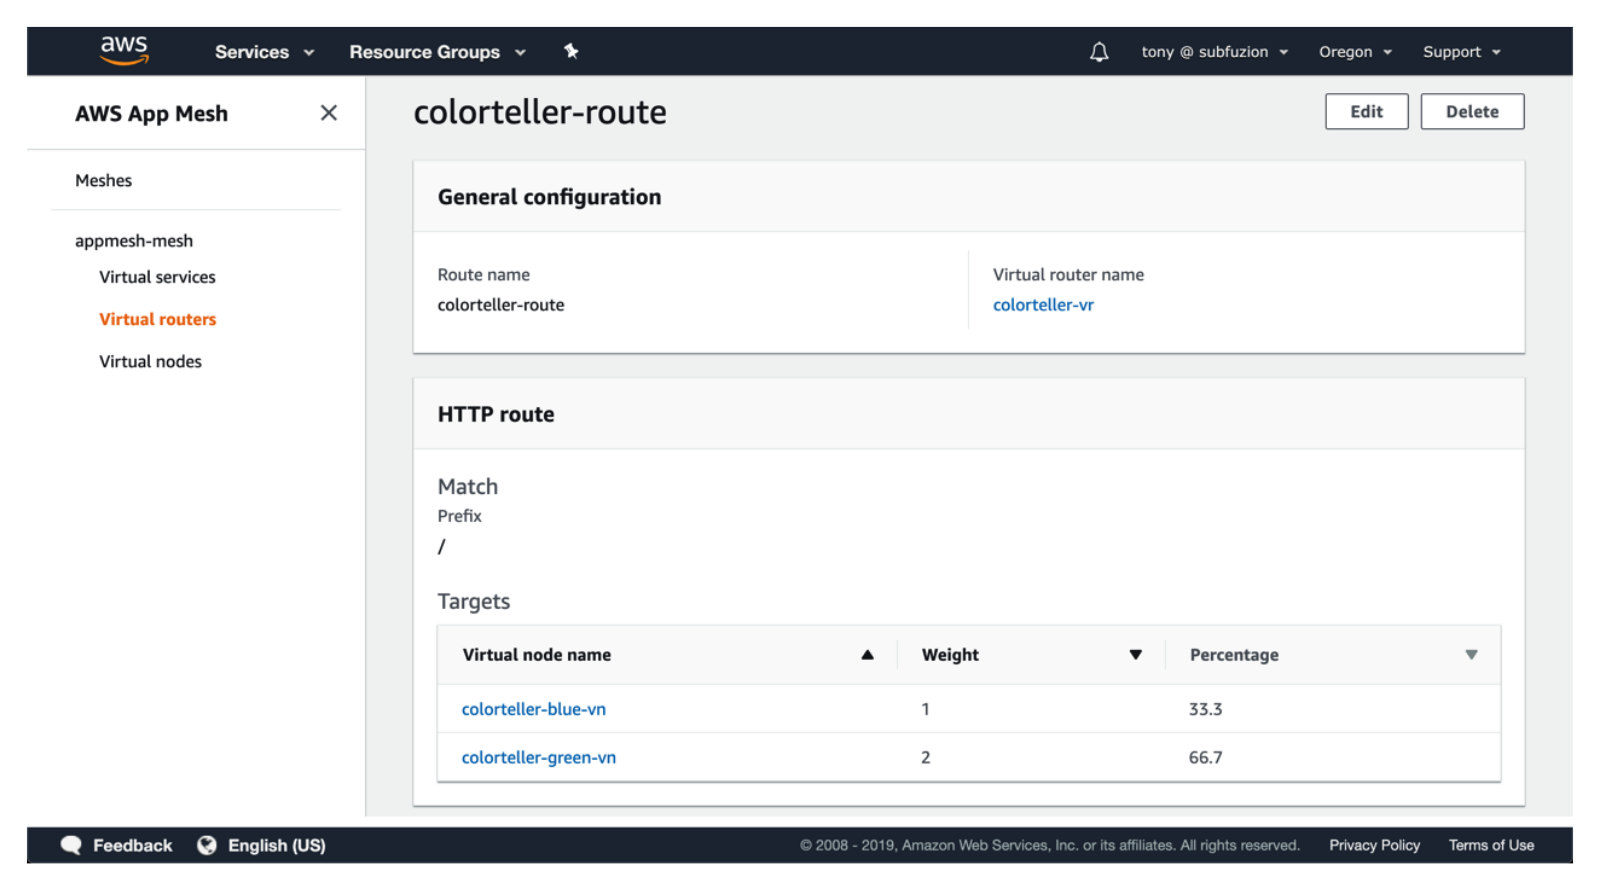Open the tony @ subfuzion account menu

pos(1214,52)
